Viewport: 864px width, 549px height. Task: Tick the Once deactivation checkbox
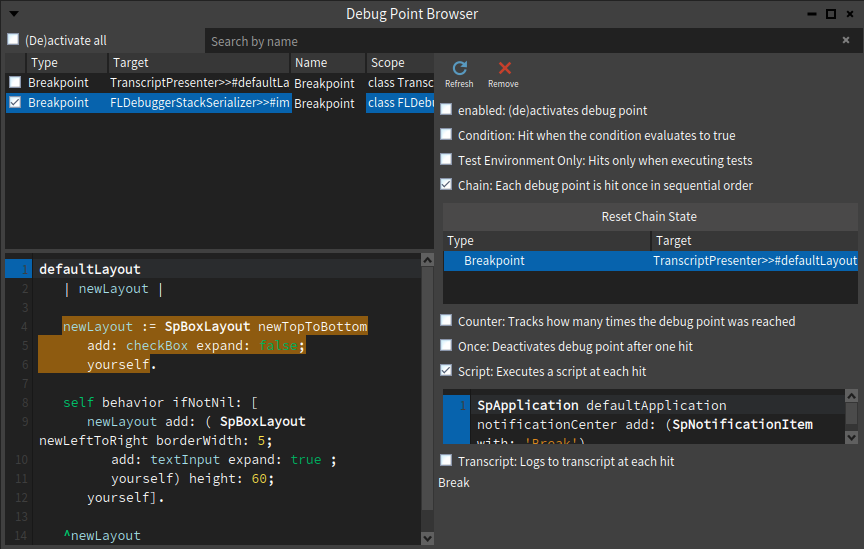click(x=446, y=346)
